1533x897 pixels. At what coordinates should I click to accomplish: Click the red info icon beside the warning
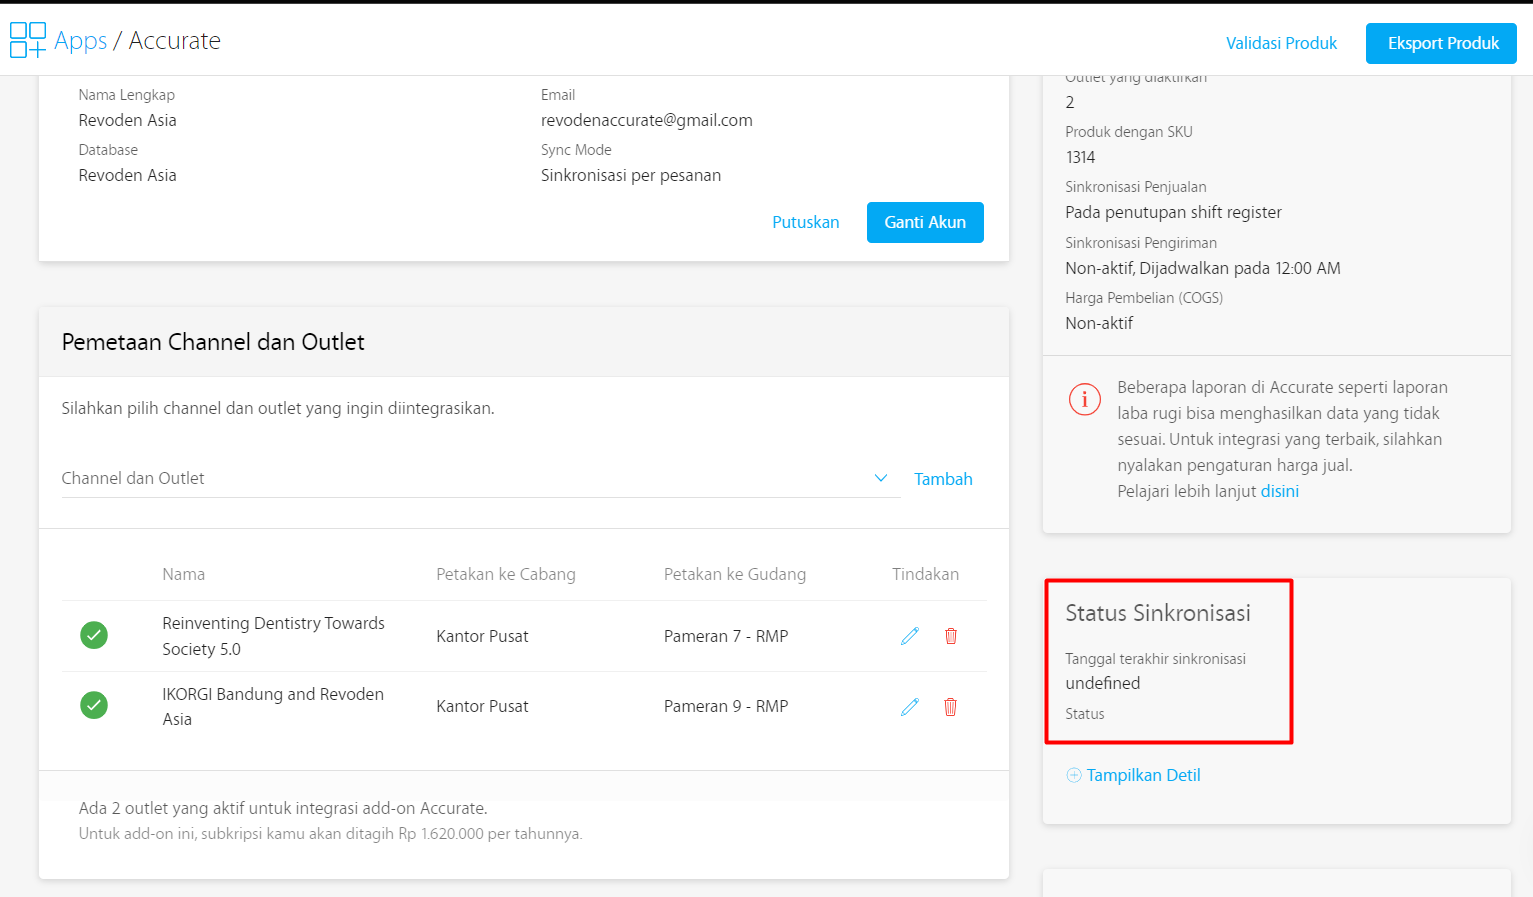click(x=1084, y=399)
